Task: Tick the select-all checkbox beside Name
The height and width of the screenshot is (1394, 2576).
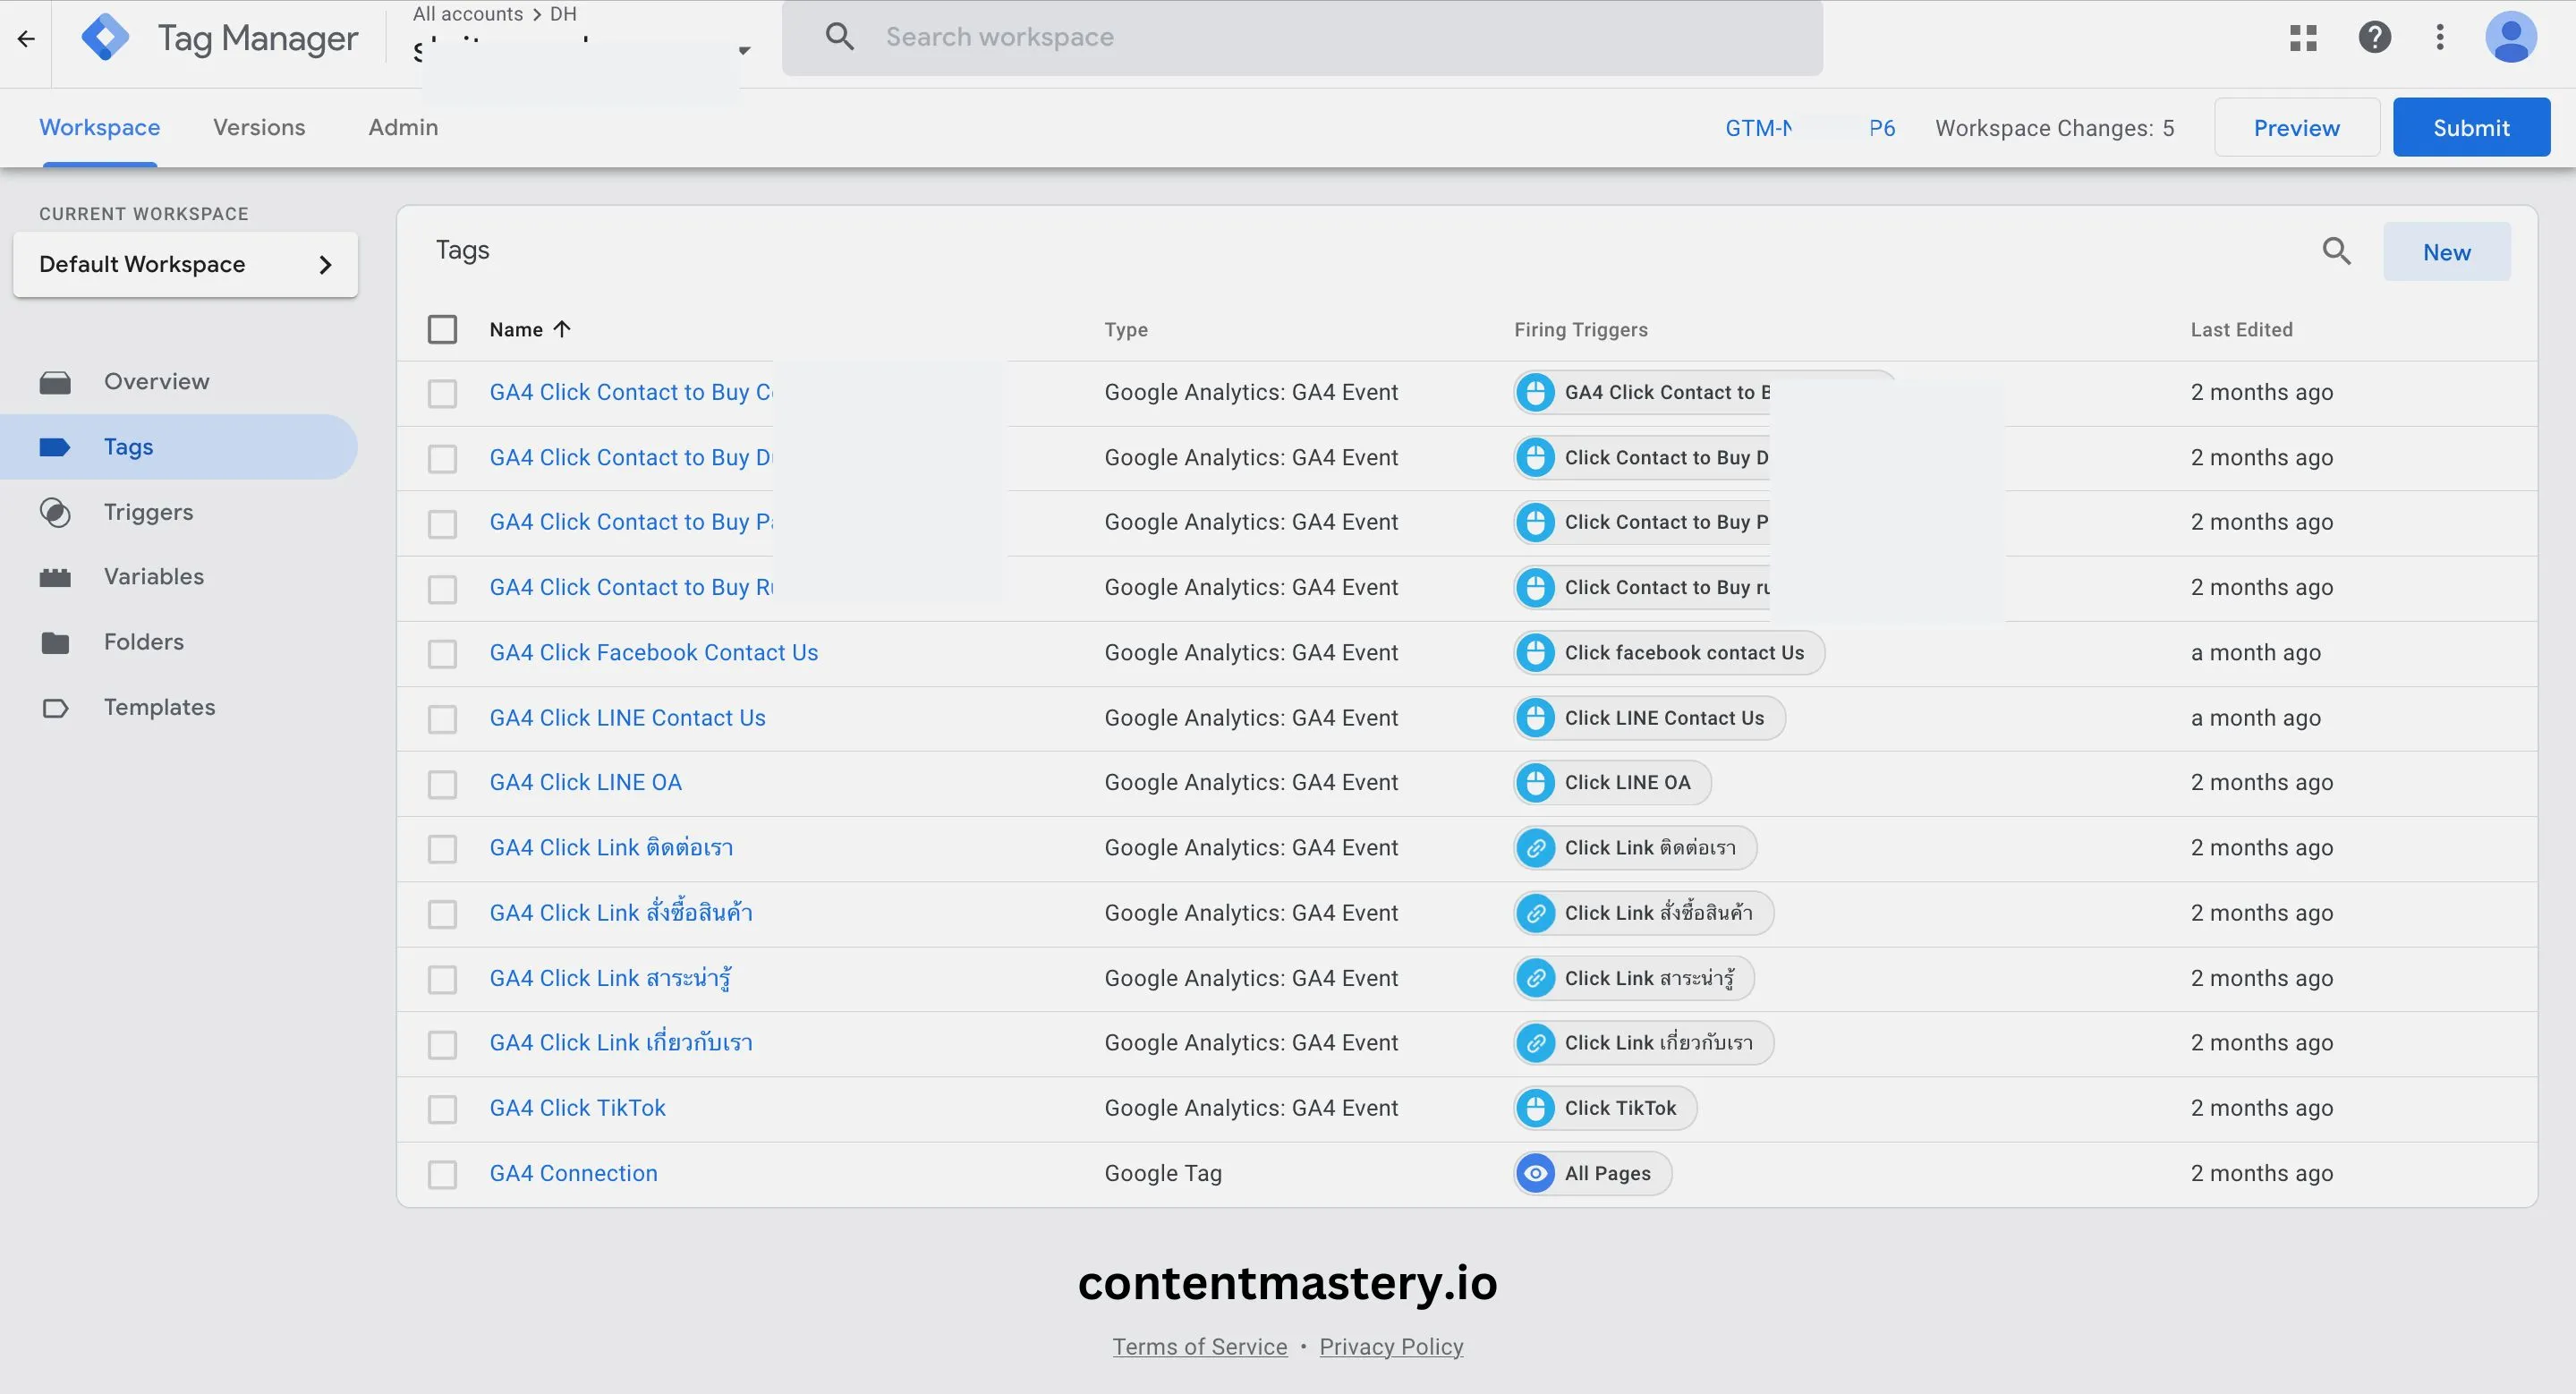Action: click(x=442, y=329)
